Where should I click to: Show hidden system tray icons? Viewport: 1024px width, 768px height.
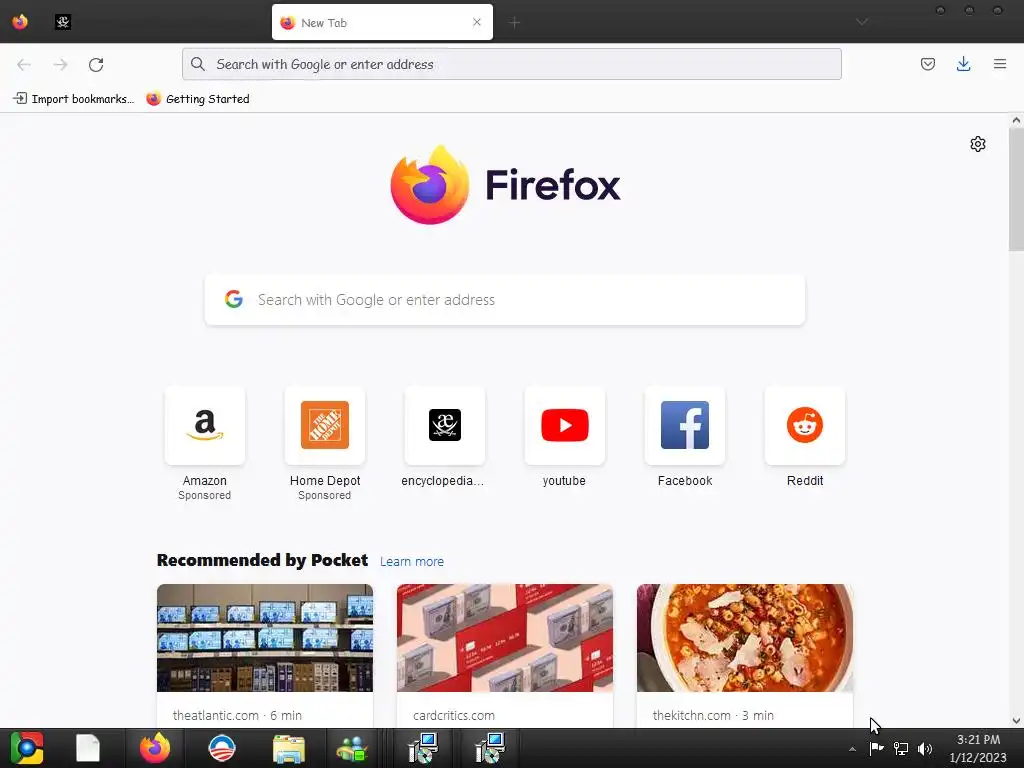pyautogui.click(x=852, y=749)
